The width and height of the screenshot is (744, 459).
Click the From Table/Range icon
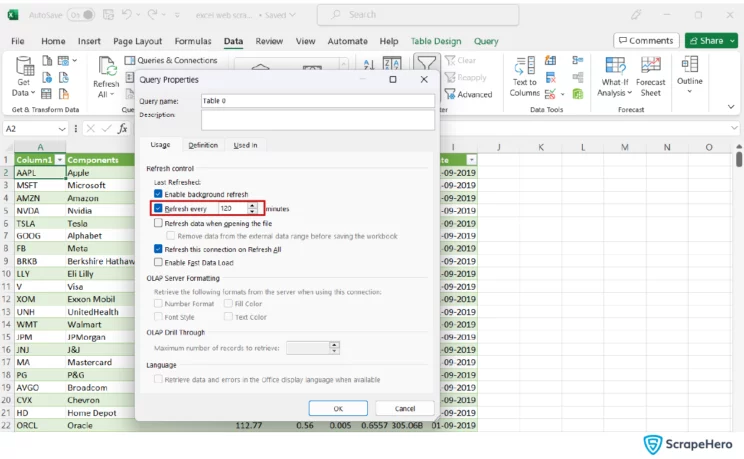[x=46, y=94]
